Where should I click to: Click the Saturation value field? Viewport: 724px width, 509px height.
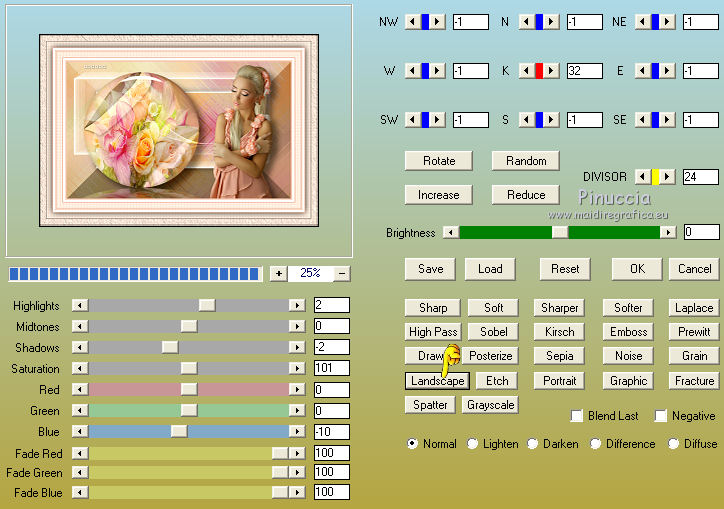point(332,368)
